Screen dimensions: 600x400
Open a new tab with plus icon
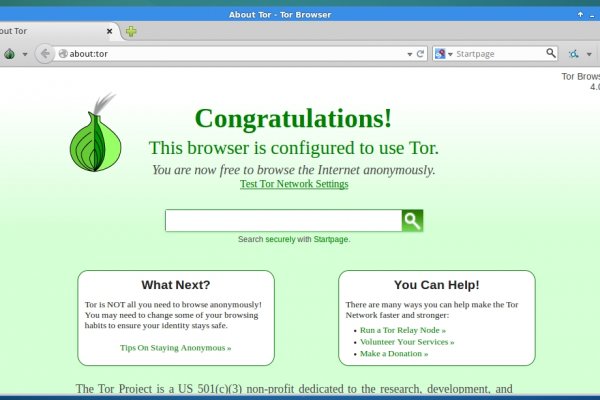click(131, 31)
